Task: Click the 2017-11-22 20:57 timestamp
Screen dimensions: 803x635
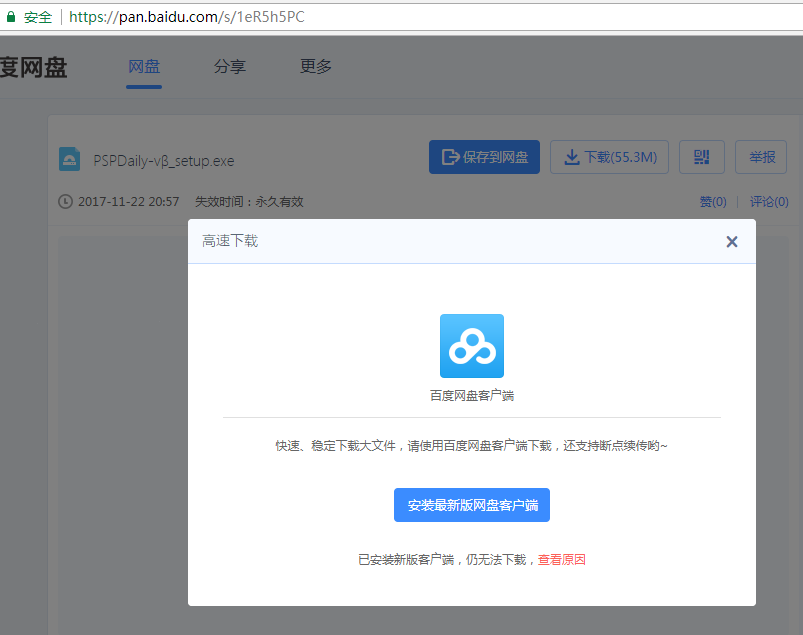Action: pos(129,202)
